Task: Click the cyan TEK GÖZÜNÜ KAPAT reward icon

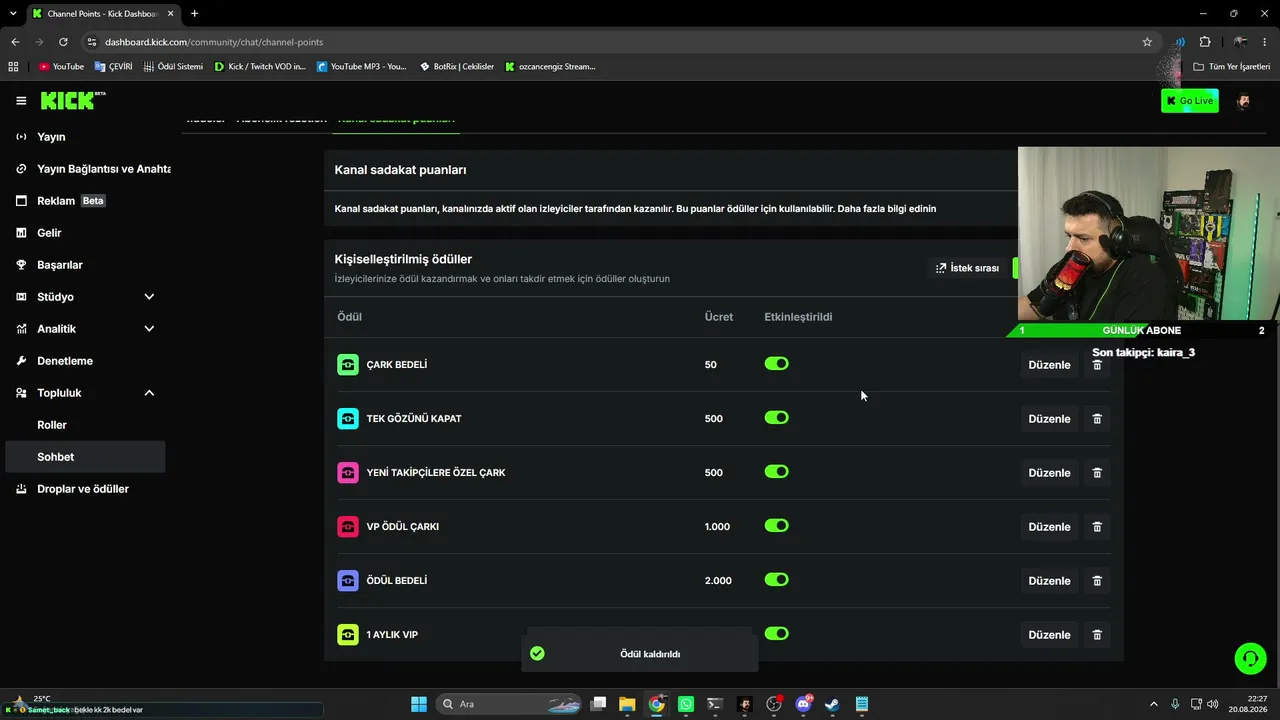Action: (x=348, y=419)
